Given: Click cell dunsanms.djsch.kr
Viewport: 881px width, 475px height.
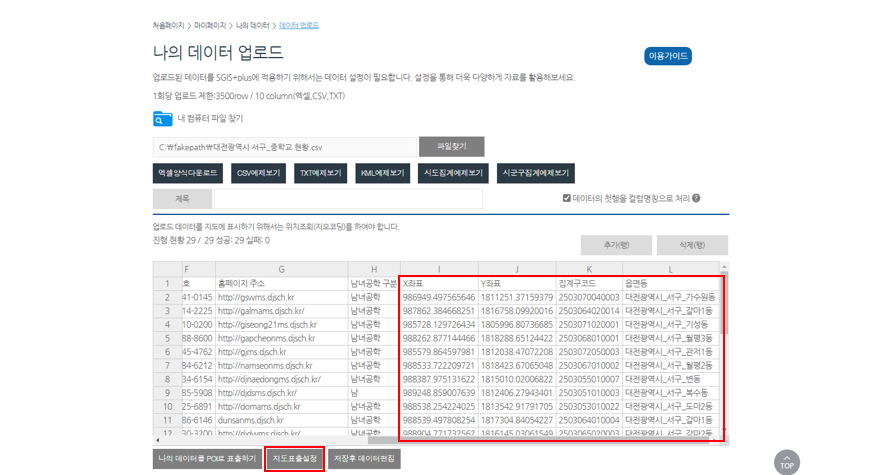Looking at the screenshot, I should tap(281, 420).
